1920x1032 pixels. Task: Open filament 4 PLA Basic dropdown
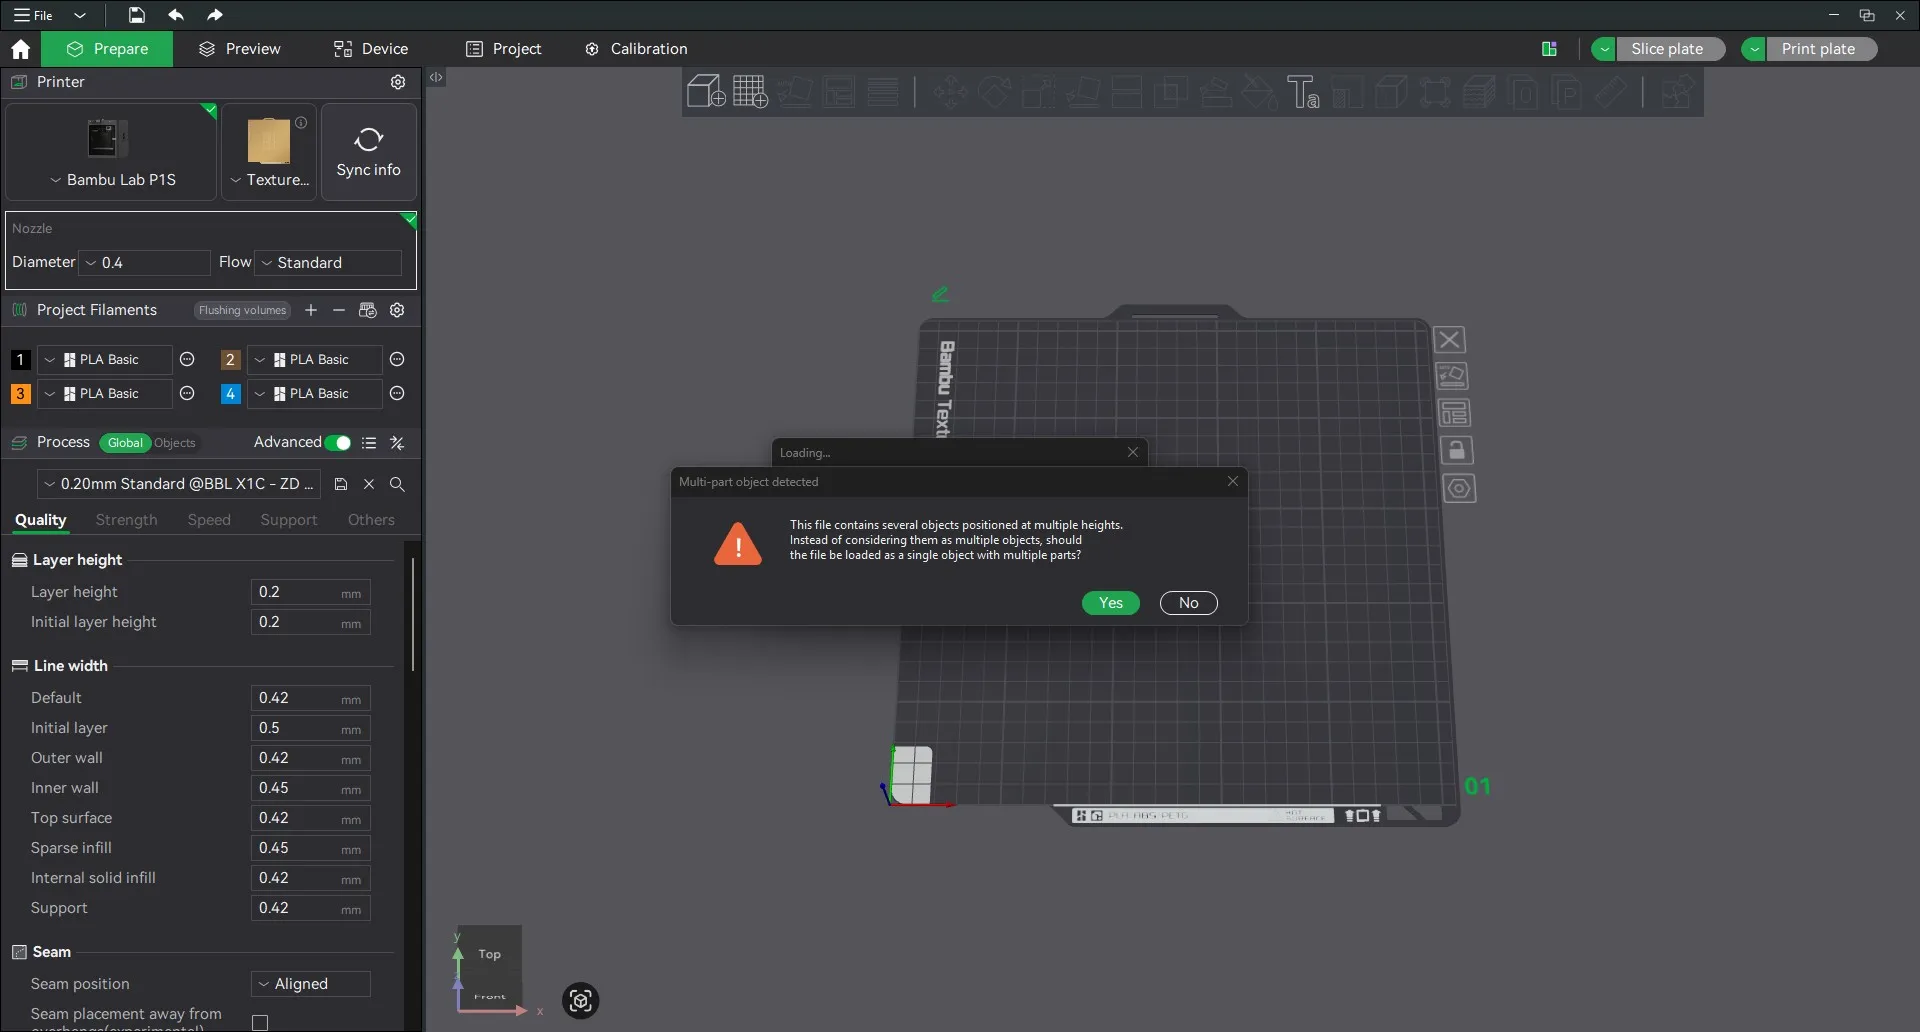point(314,394)
